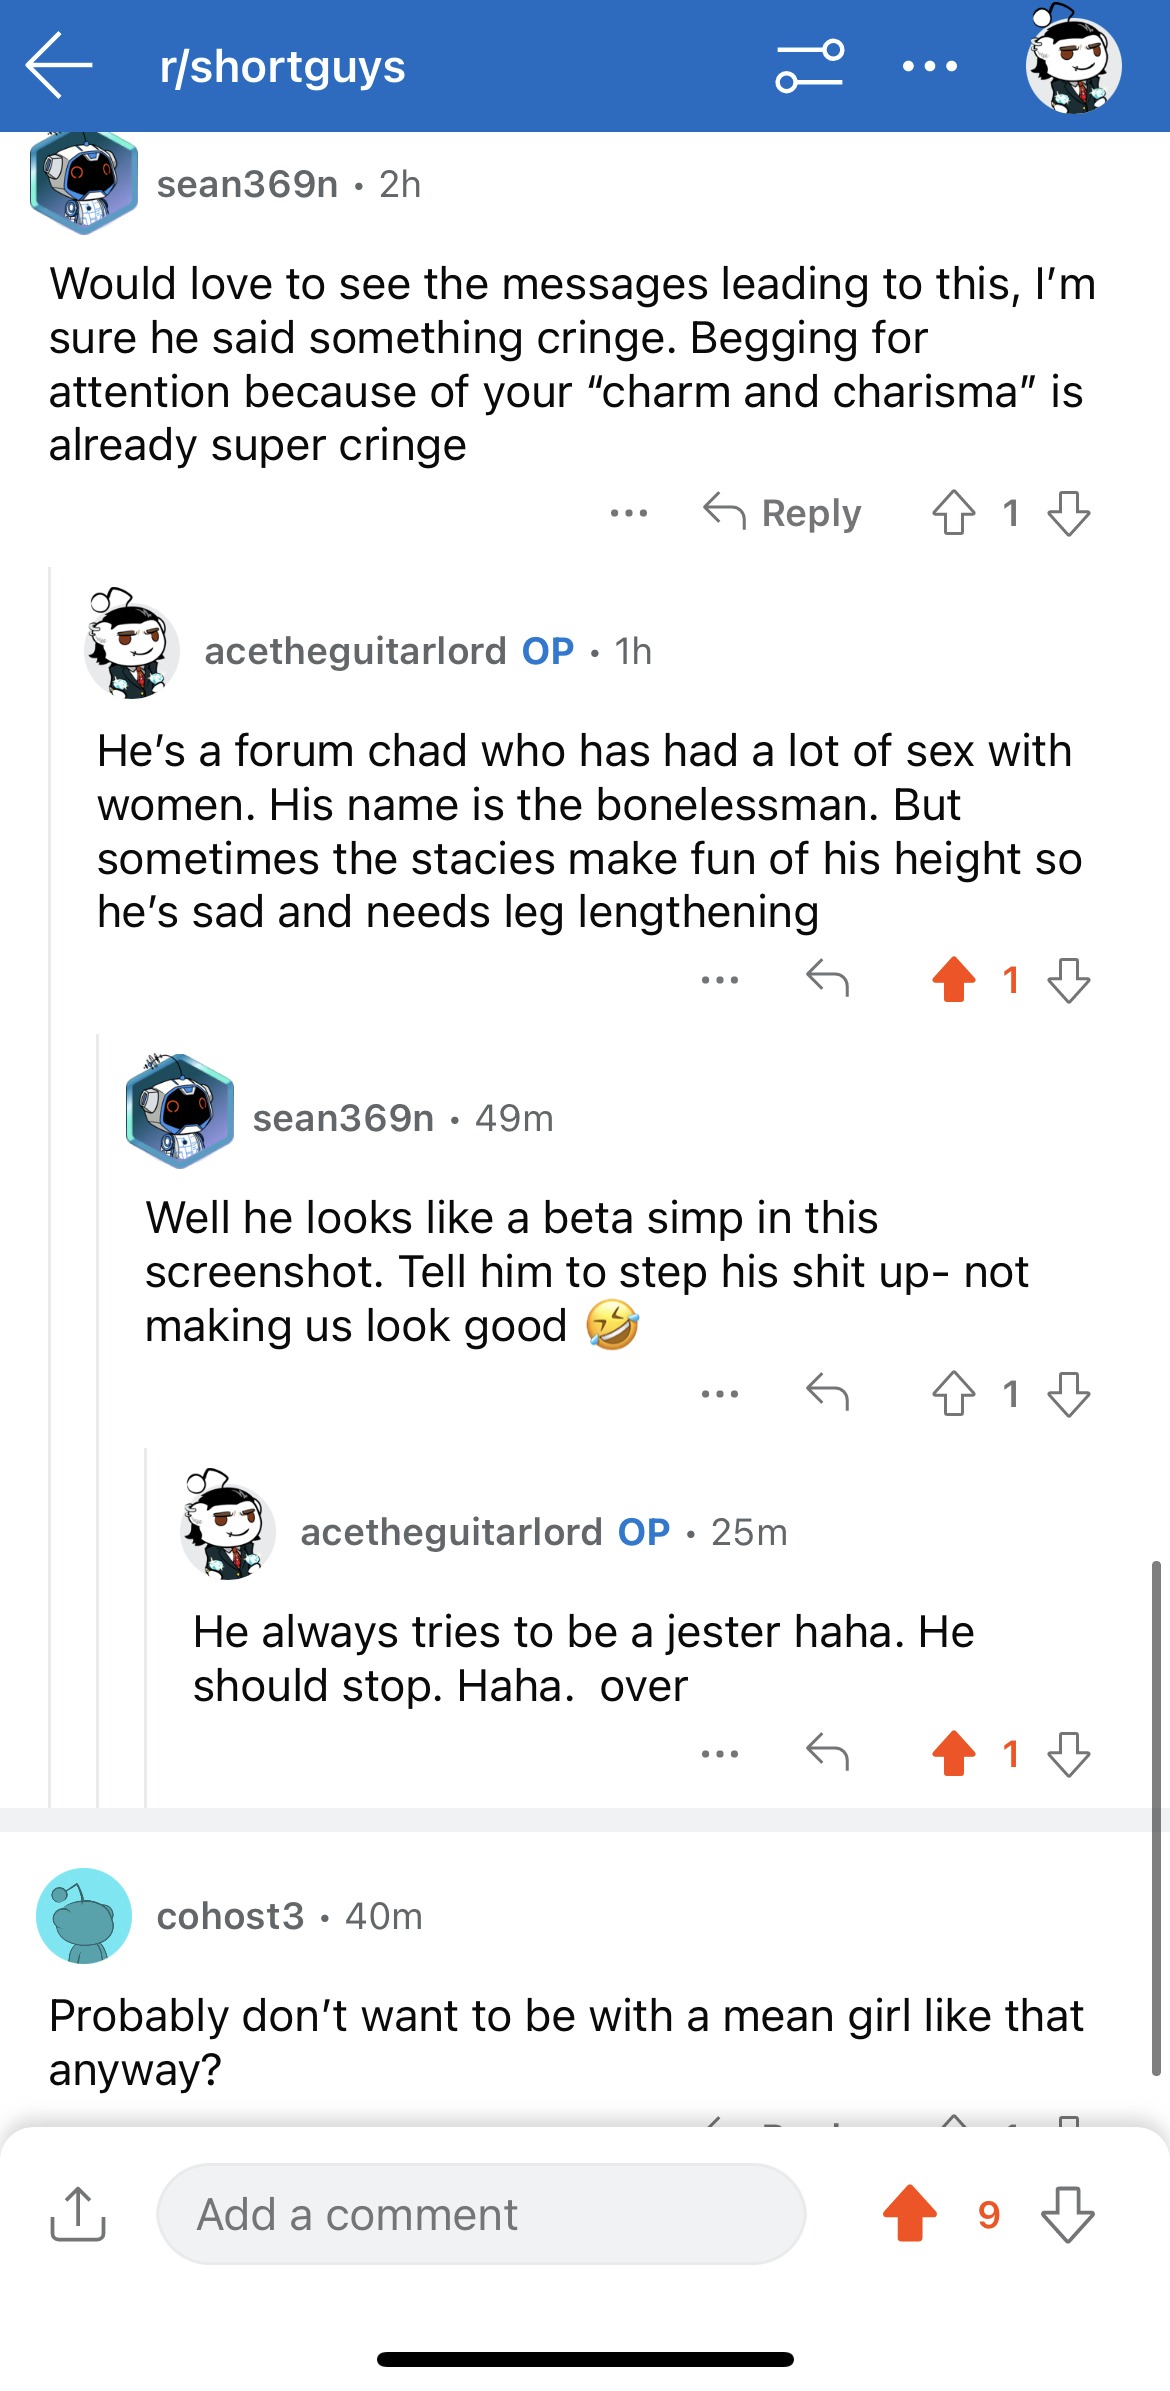
Task: Open comment sort filter icon
Action: [810, 66]
